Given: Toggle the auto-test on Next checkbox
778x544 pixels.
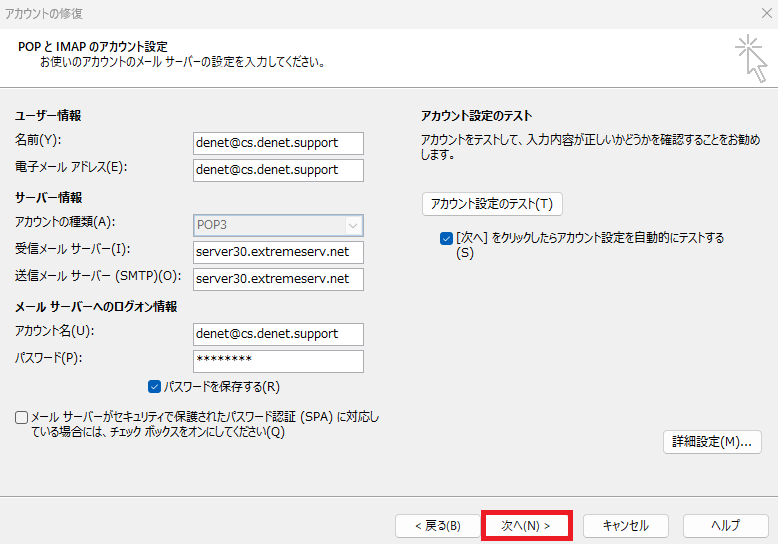Looking at the screenshot, I should [446, 238].
